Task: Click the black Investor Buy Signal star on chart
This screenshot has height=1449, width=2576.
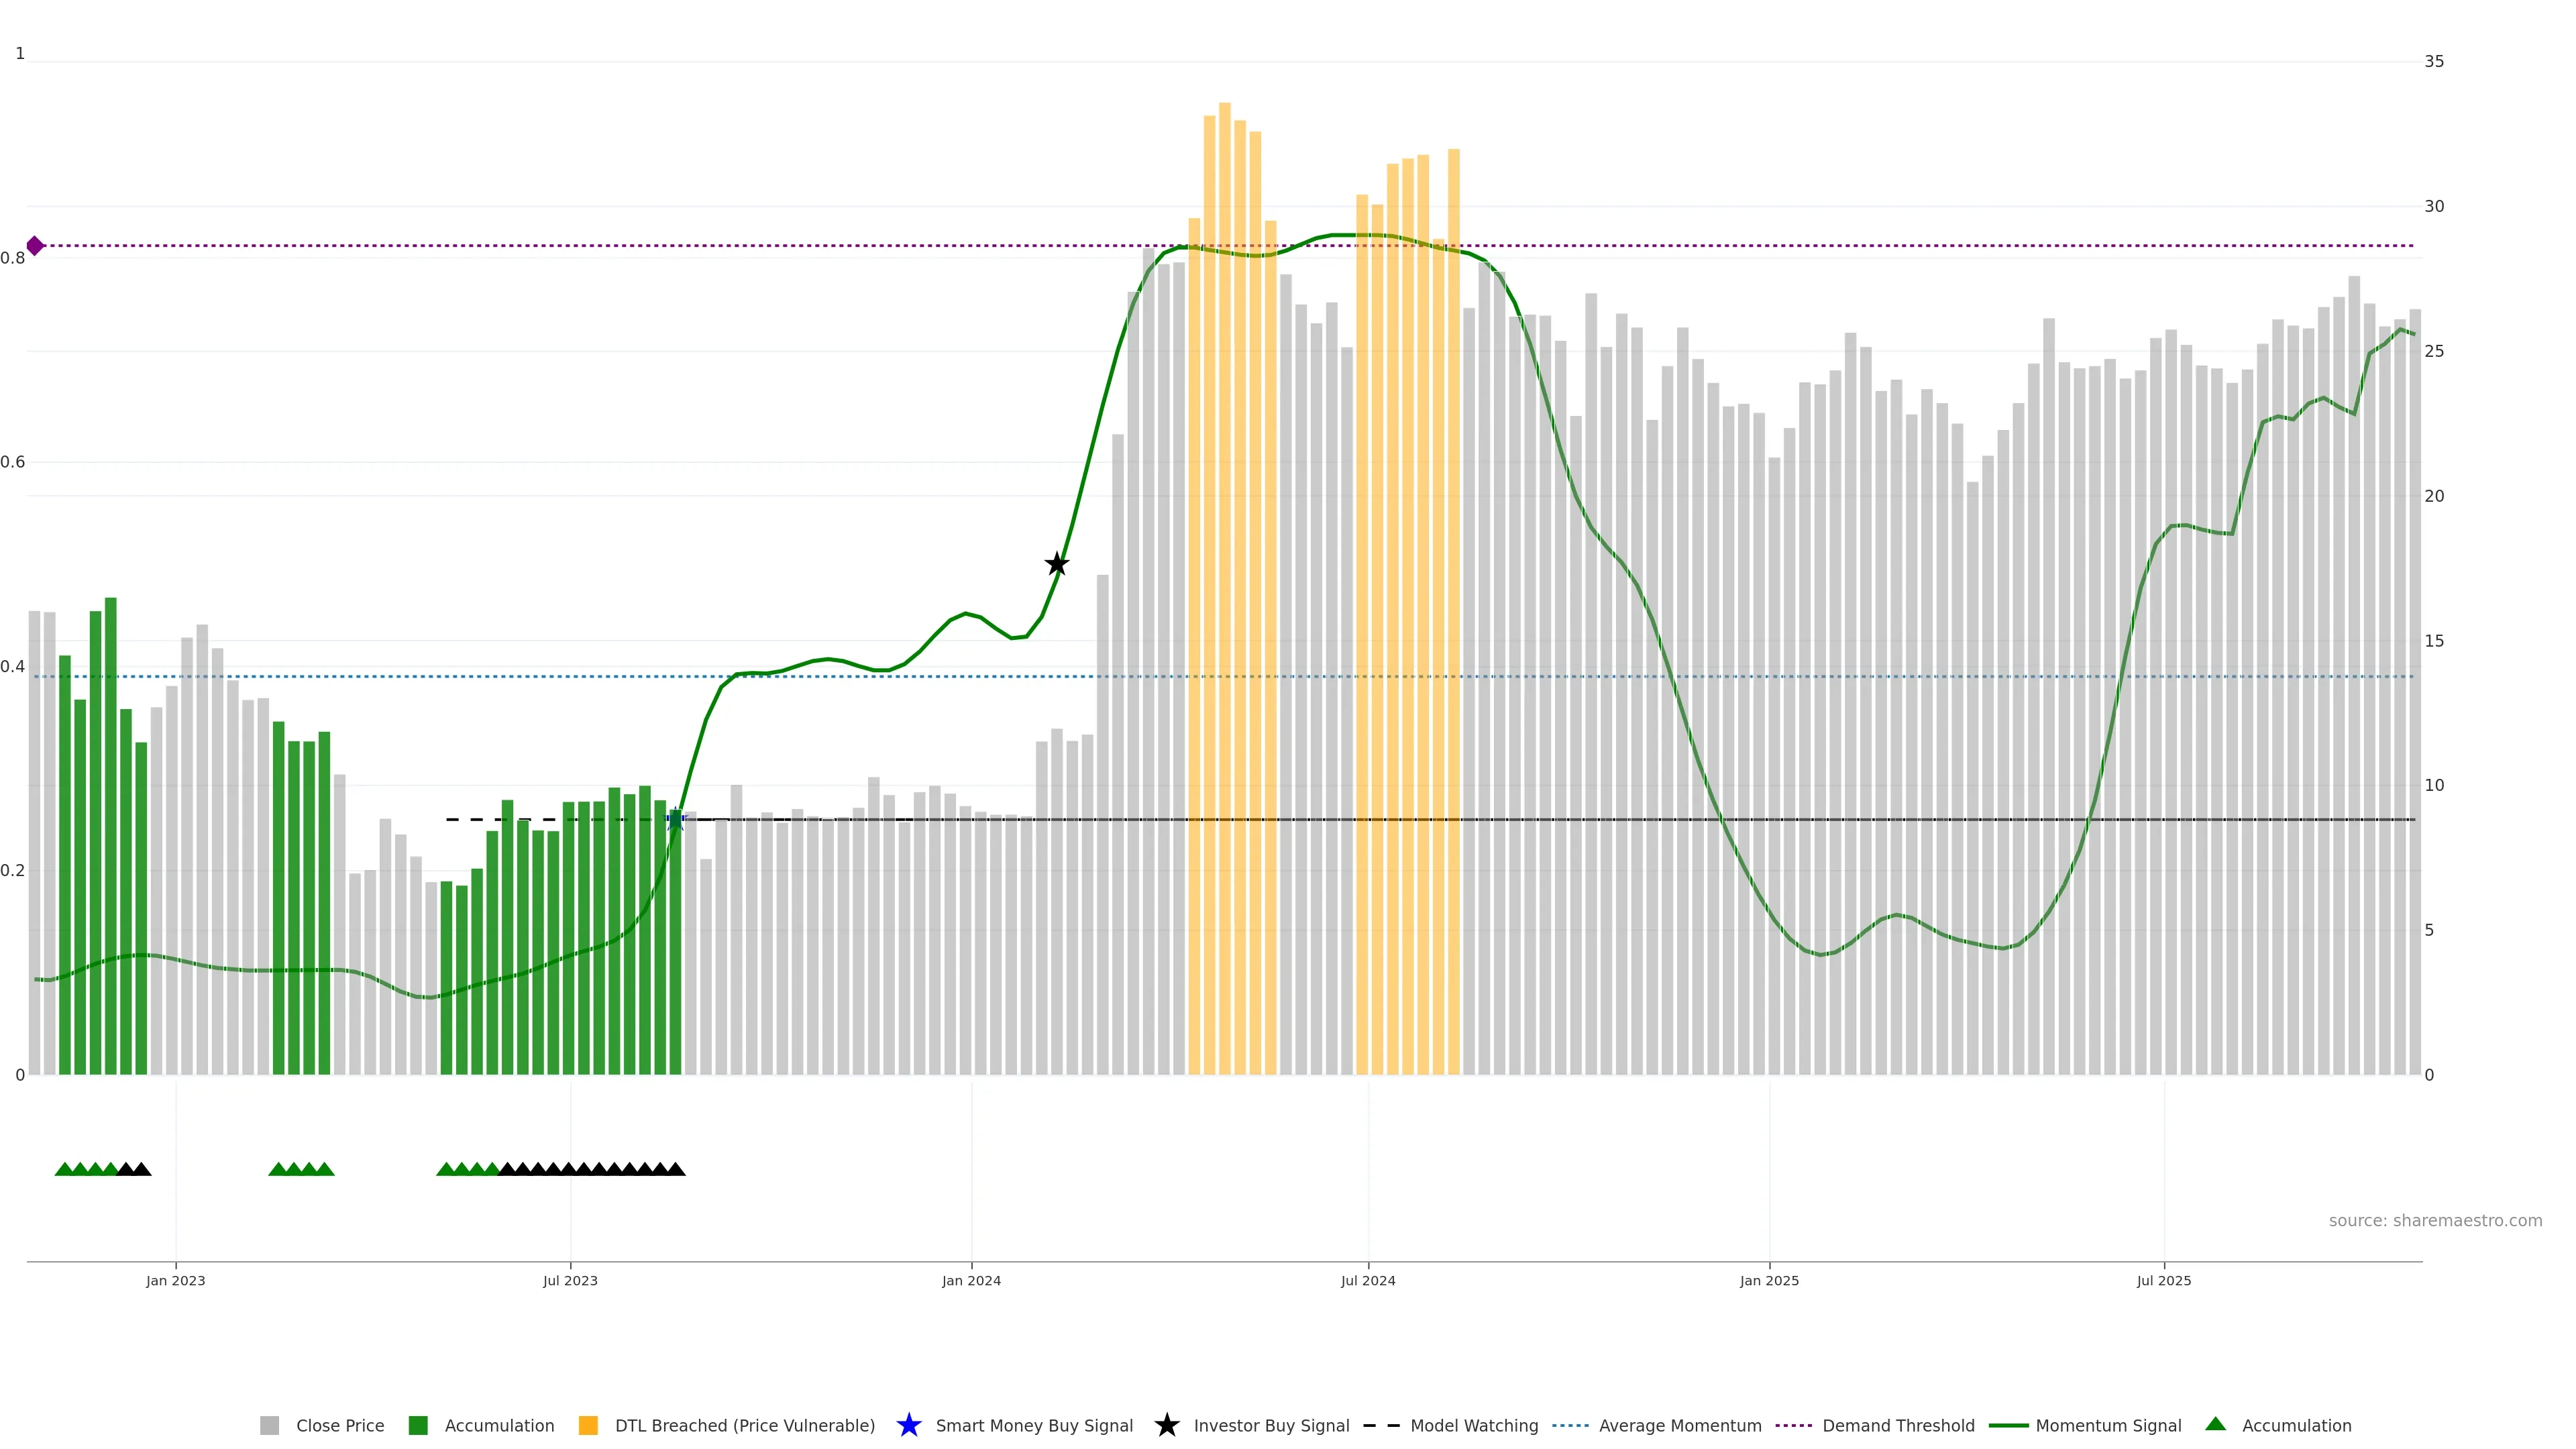Action: [1056, 564]
